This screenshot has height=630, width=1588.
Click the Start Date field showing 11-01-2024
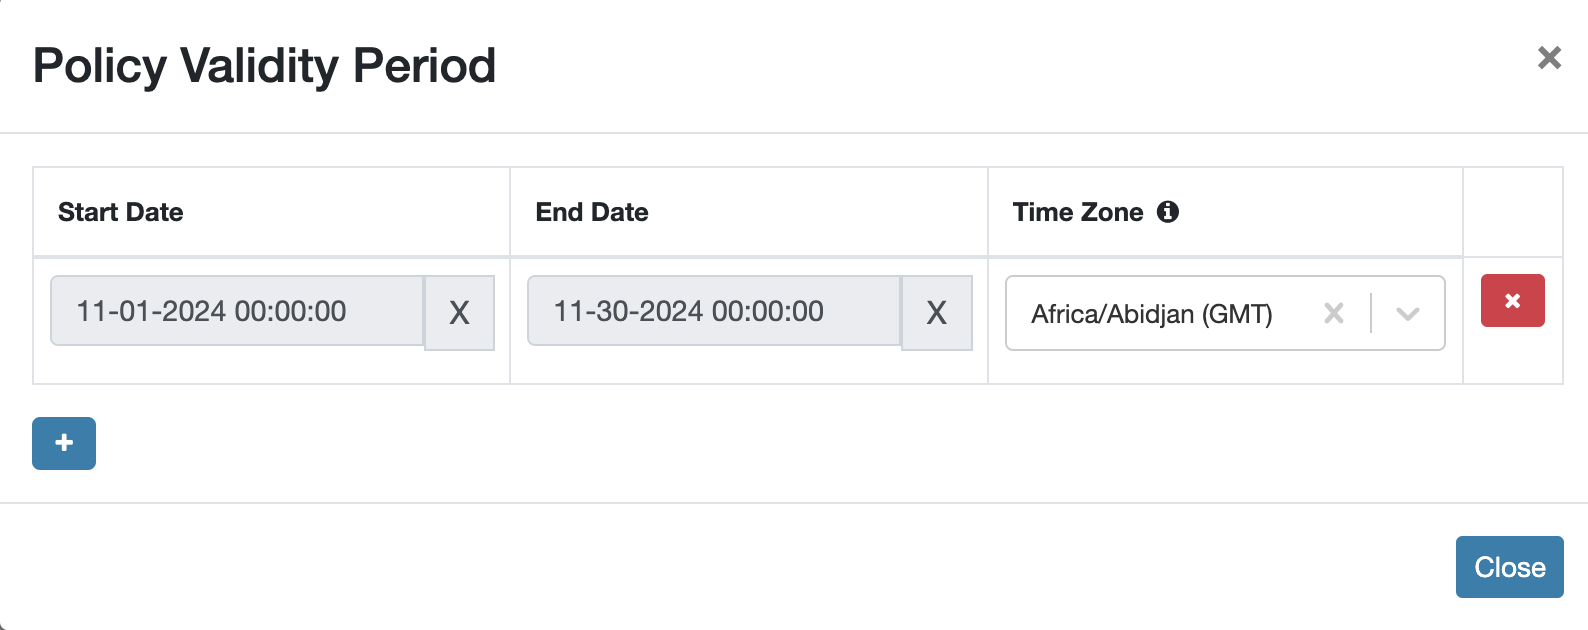point(237,311)
